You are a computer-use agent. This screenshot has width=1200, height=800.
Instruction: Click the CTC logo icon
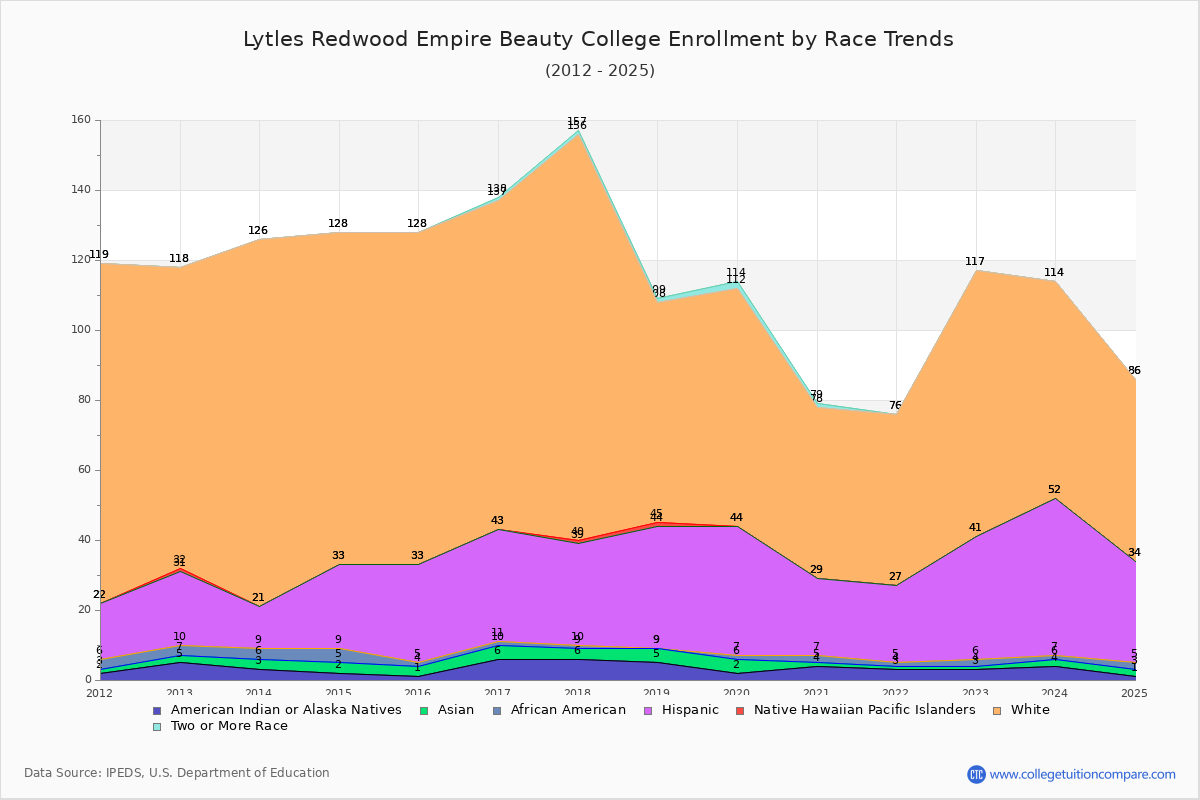point(976,774)
